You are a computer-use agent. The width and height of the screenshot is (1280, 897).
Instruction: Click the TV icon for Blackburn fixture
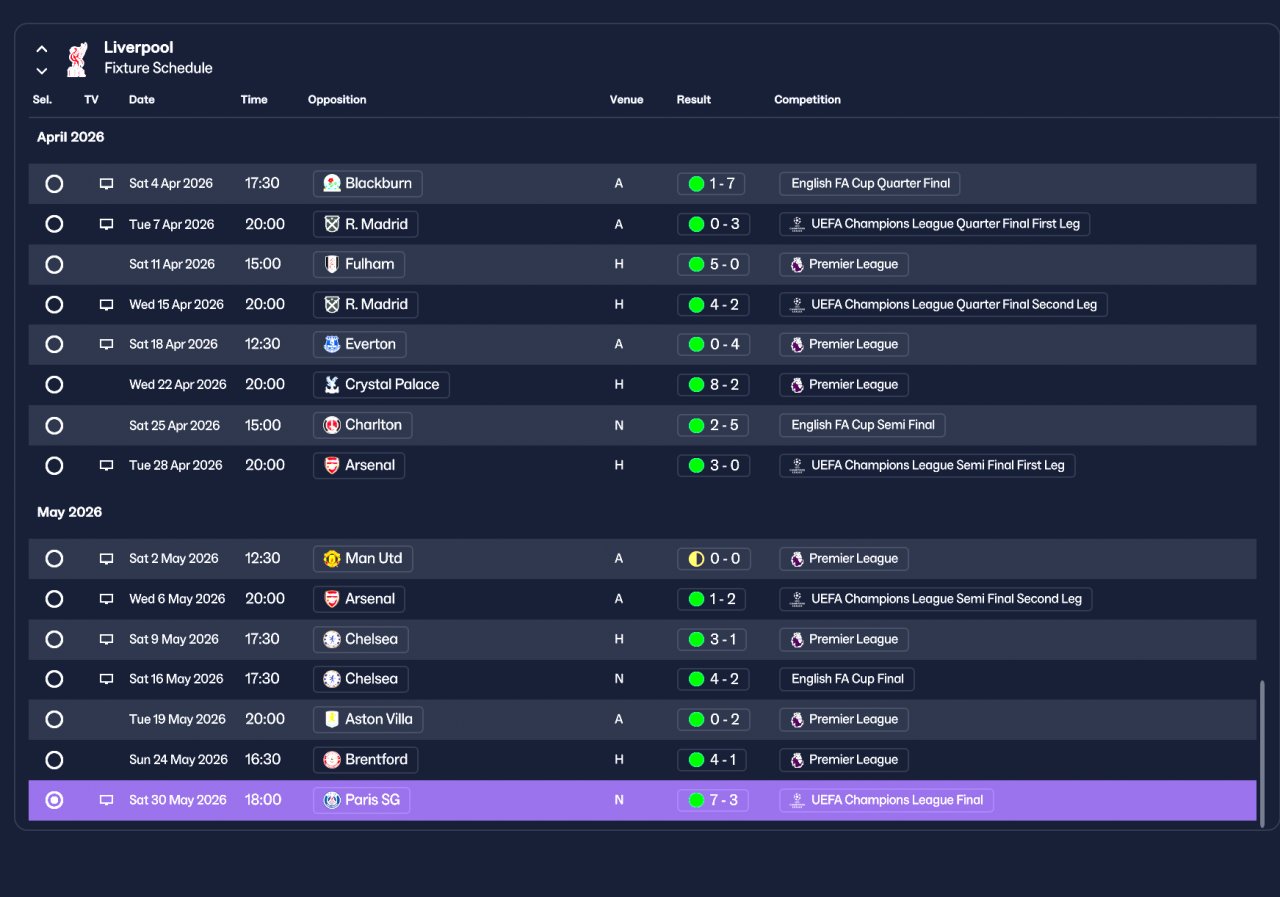pyautogui.click(x=106, y=184)
